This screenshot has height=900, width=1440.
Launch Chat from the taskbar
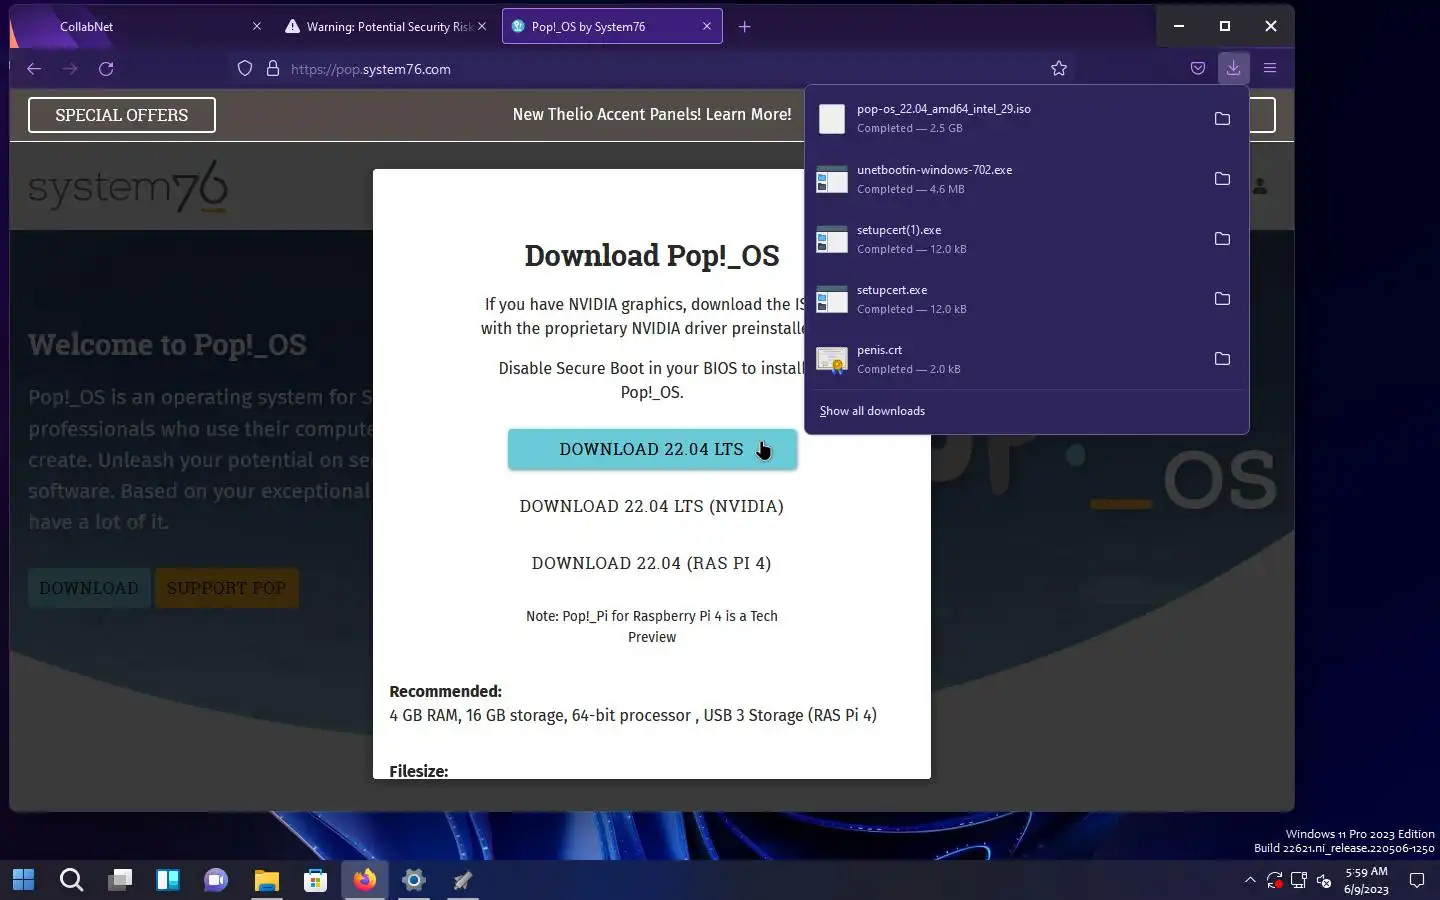tap(216, 880)
